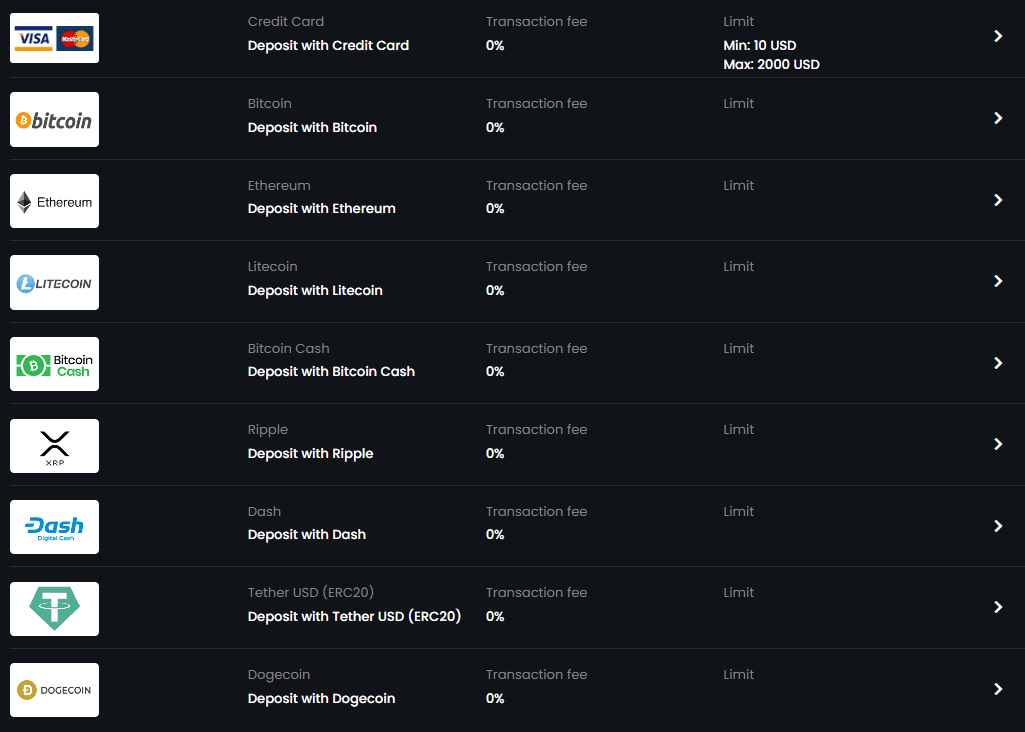1025x732 pixels.
Task: Click the Litecoin logo icon
Action: point(54,283)
